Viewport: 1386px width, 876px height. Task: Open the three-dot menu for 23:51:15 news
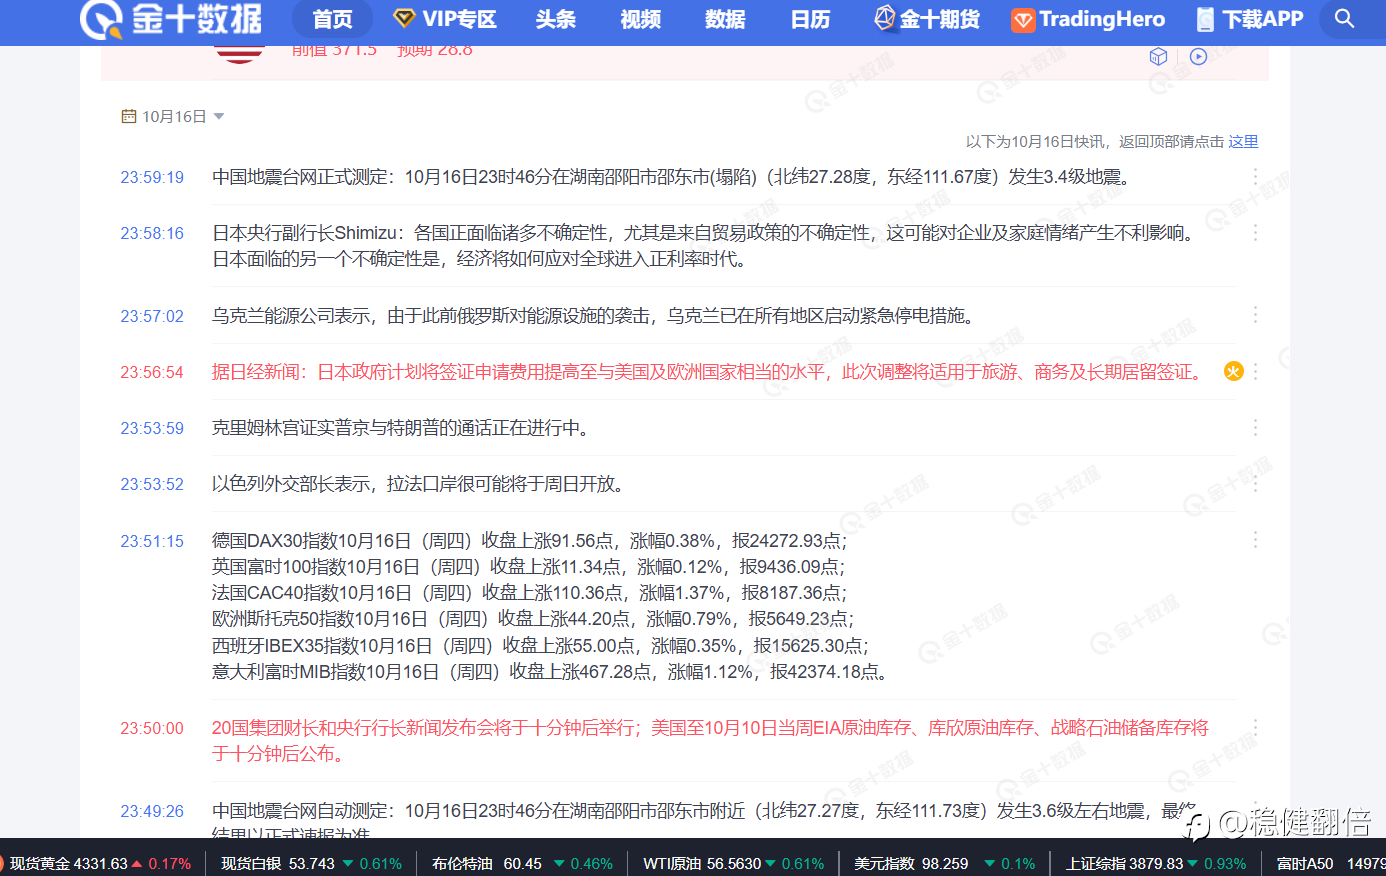pyautogui.click(x=1255, y=541)
